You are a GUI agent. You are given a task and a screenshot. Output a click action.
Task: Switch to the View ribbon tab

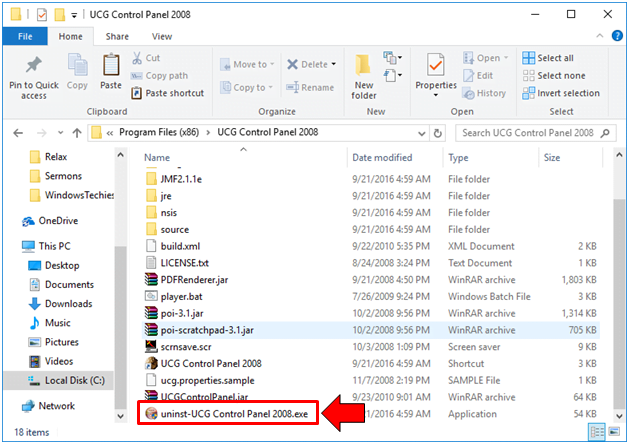(x=161, y=37)
